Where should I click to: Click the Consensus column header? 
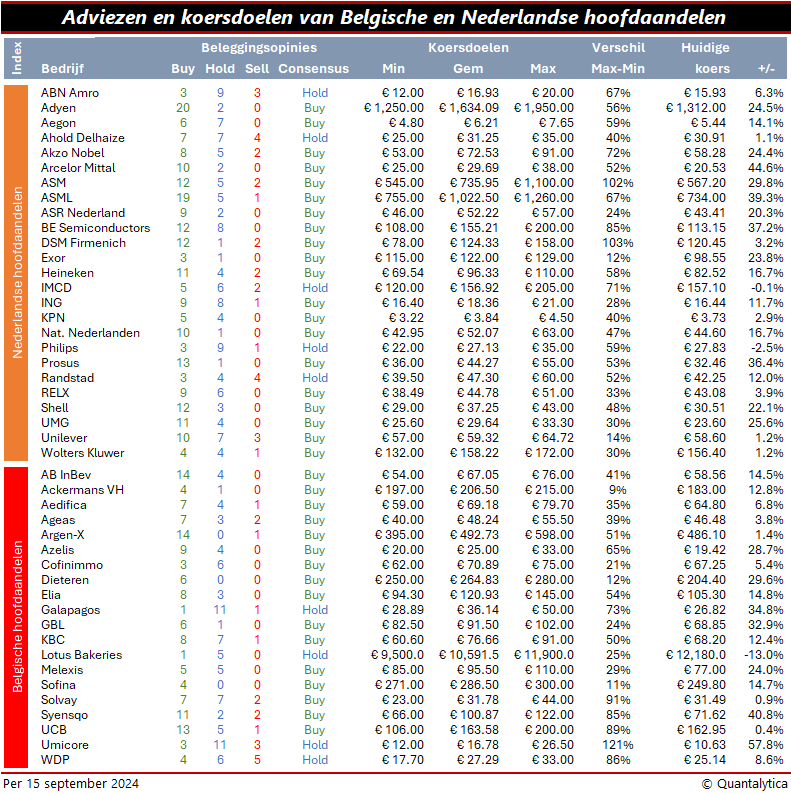click(x=314, y=68)
